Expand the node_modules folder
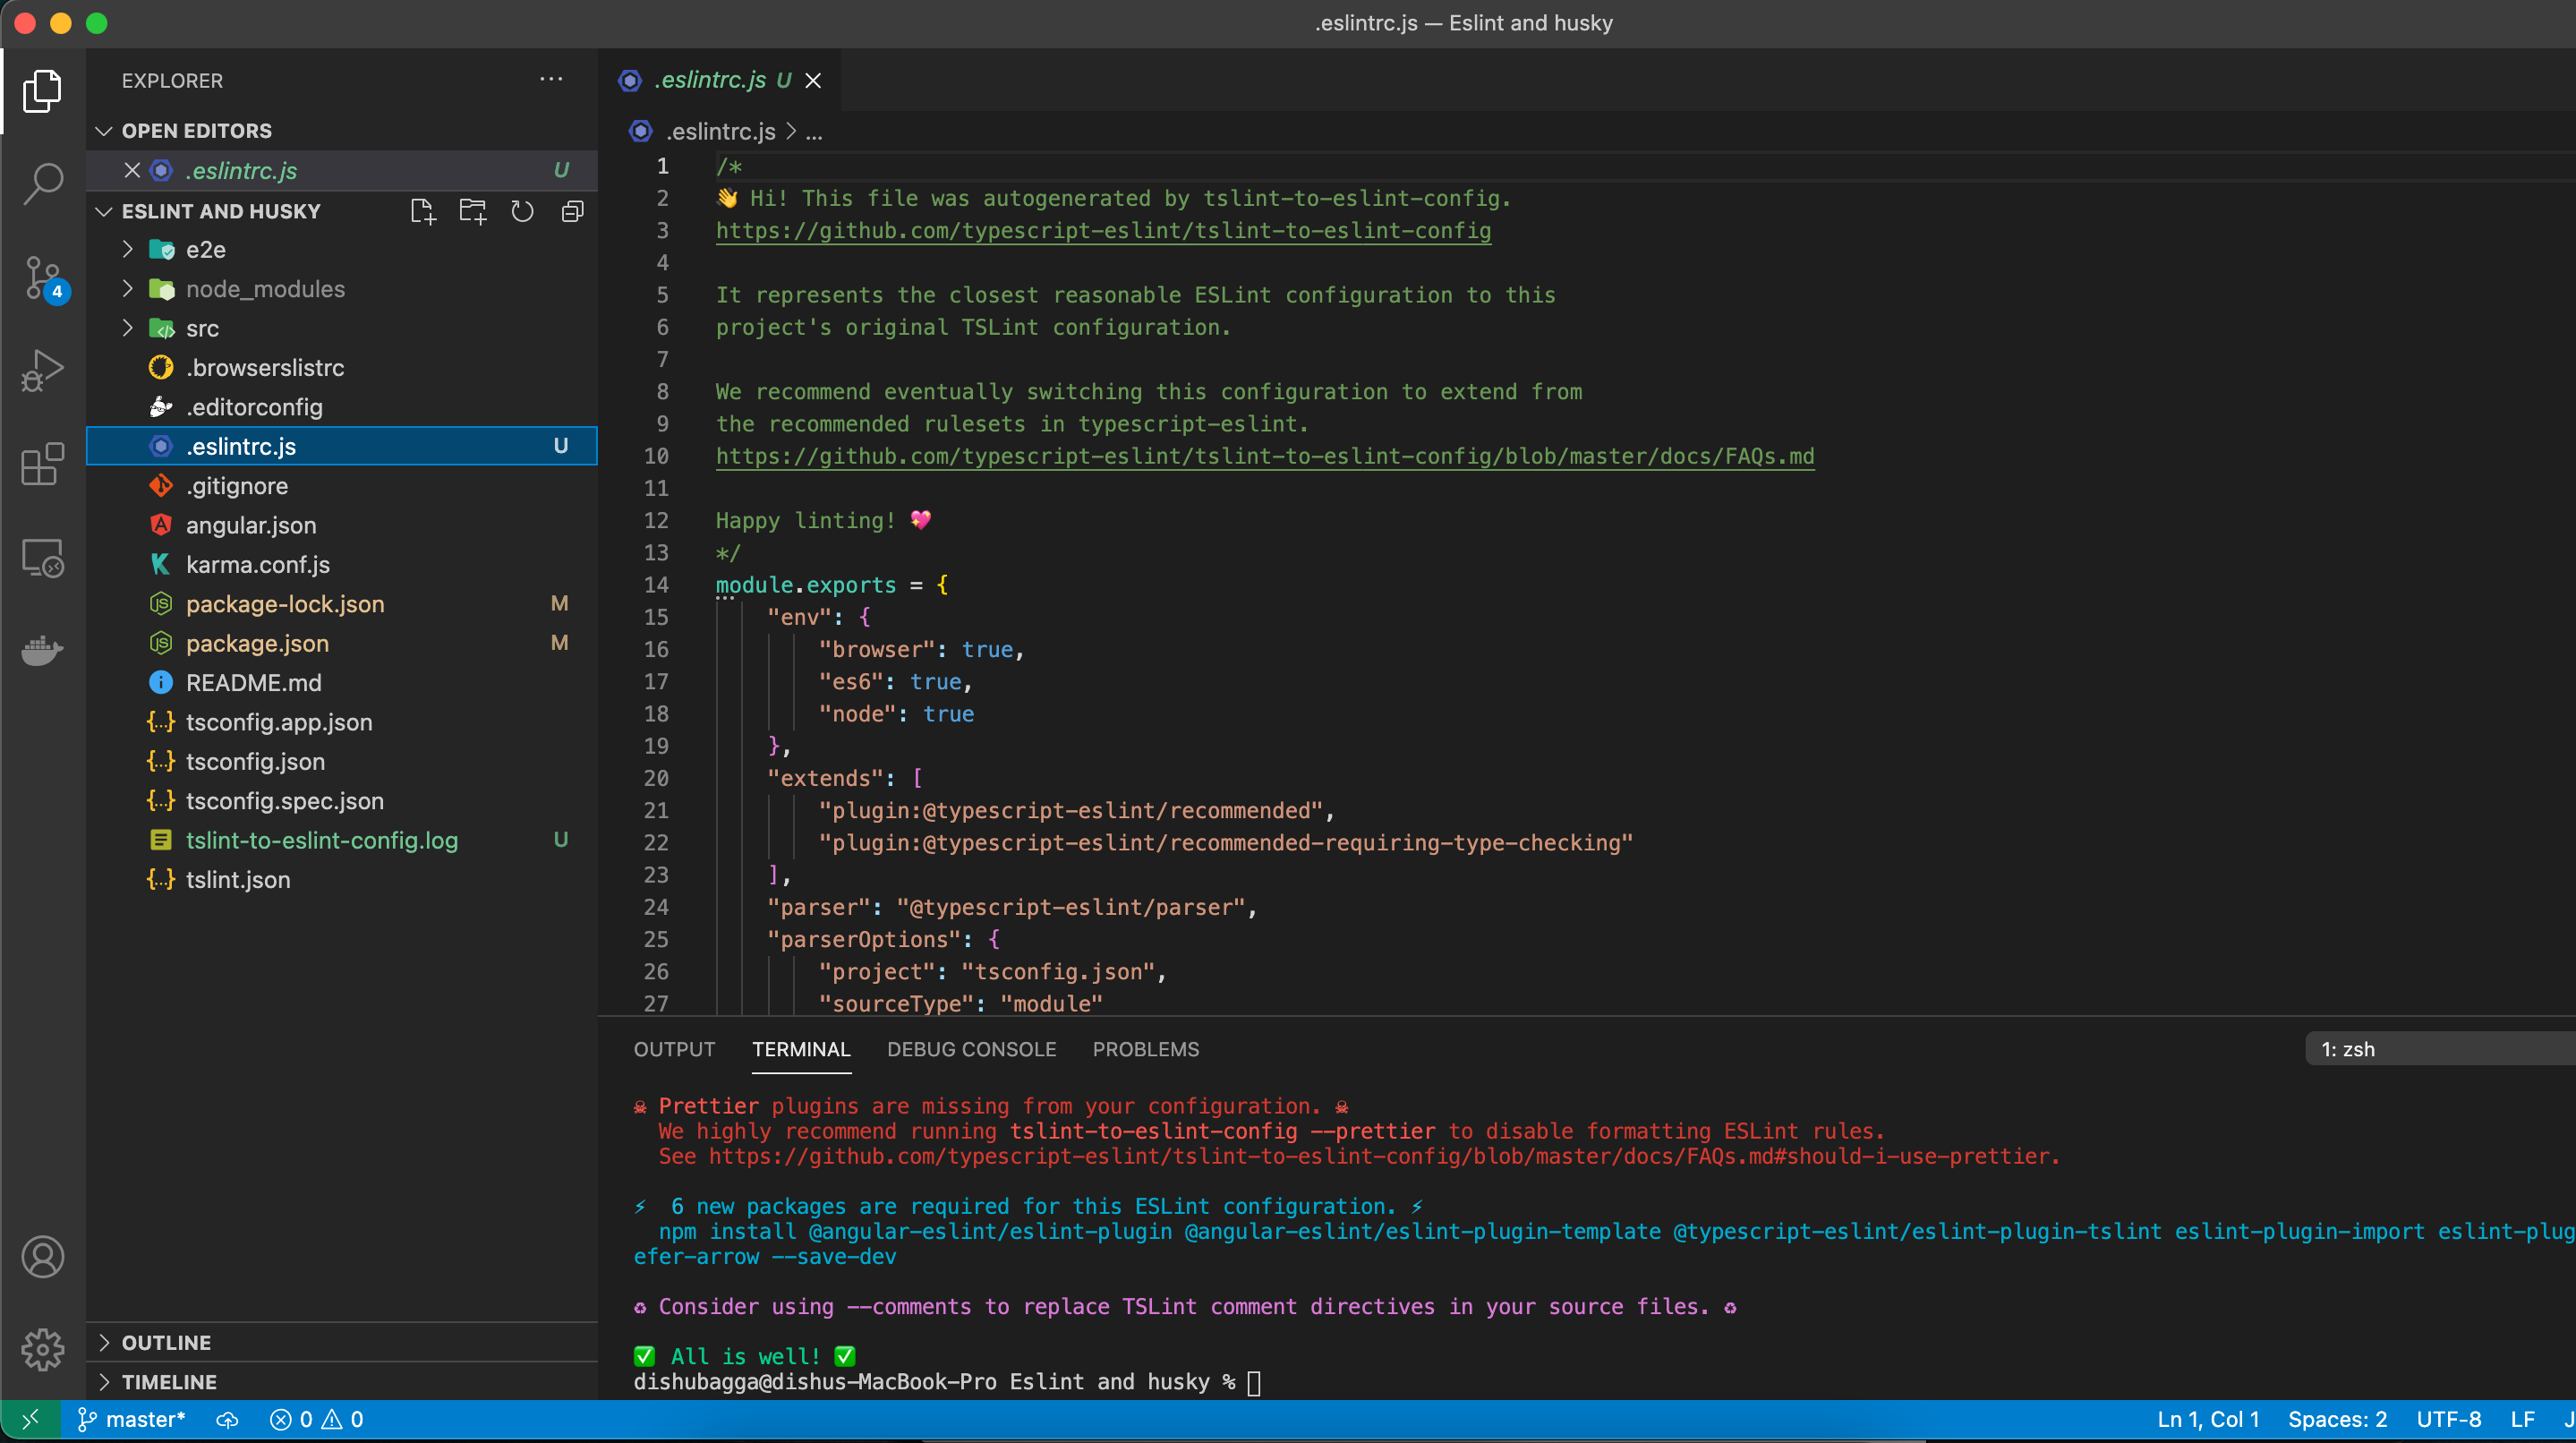 (x=264, y=289)
